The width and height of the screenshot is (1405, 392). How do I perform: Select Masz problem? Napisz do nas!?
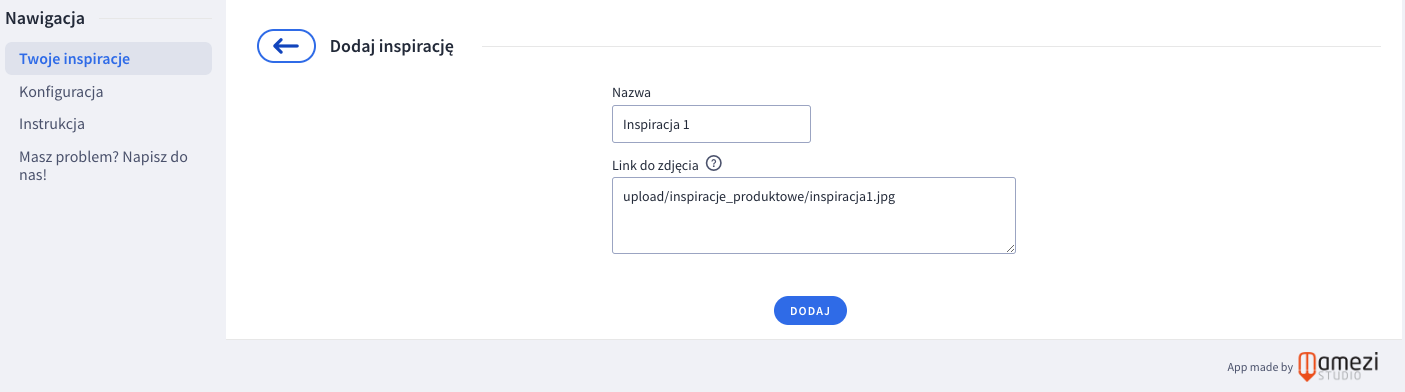pos(103,166)
